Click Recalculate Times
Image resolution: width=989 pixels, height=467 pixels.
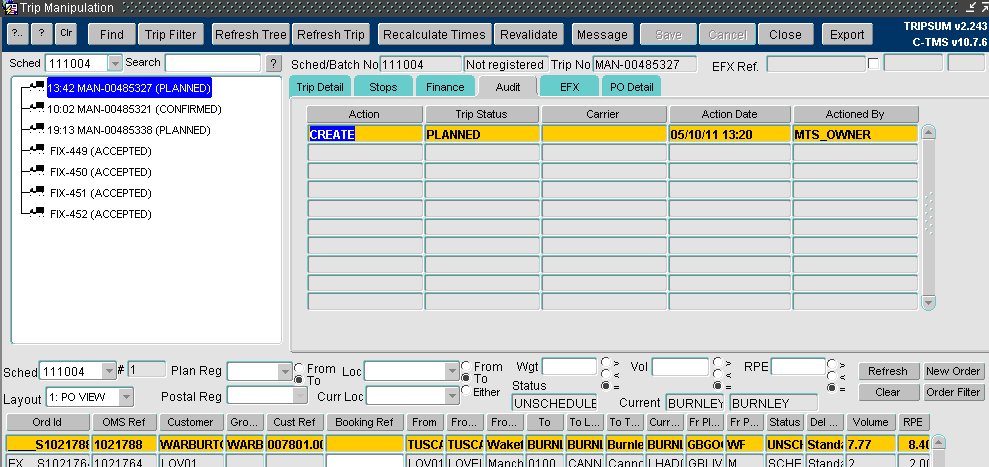coord(435,35)
